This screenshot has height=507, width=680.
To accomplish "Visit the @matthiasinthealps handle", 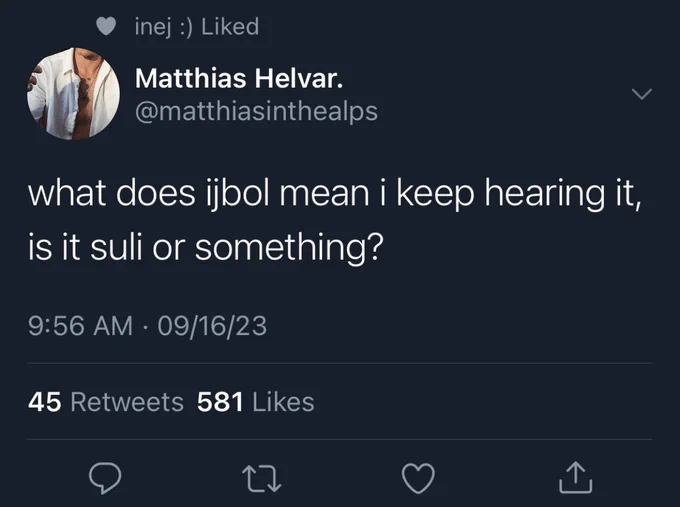I will [256, 112].
